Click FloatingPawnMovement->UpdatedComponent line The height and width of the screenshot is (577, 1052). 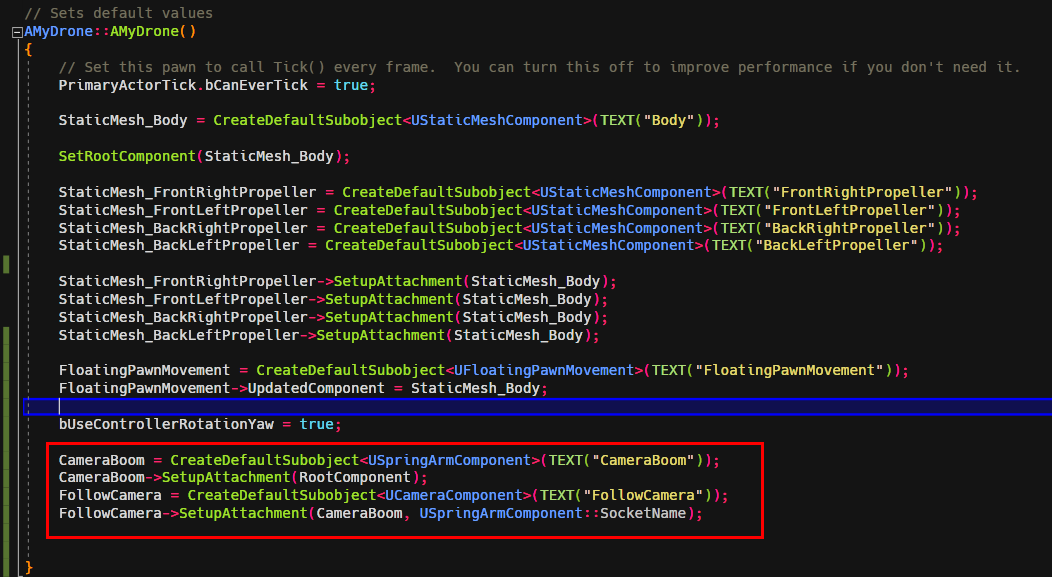tap(303, 388)
